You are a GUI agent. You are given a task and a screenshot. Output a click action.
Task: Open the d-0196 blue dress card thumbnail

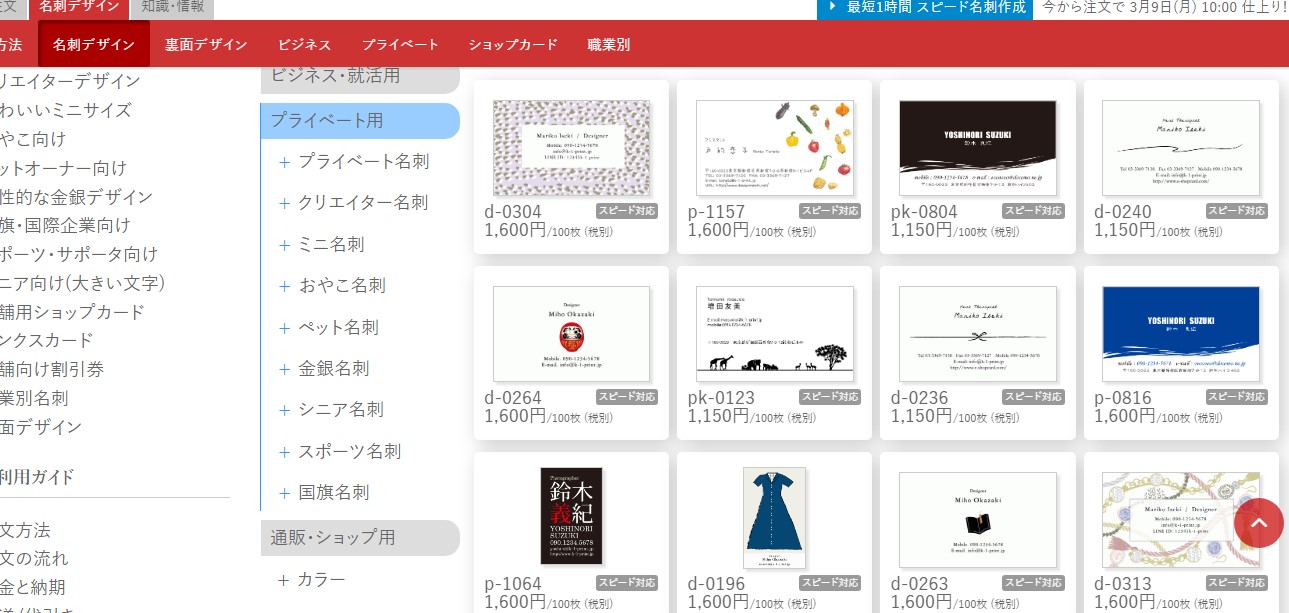(x=774, y=518)
